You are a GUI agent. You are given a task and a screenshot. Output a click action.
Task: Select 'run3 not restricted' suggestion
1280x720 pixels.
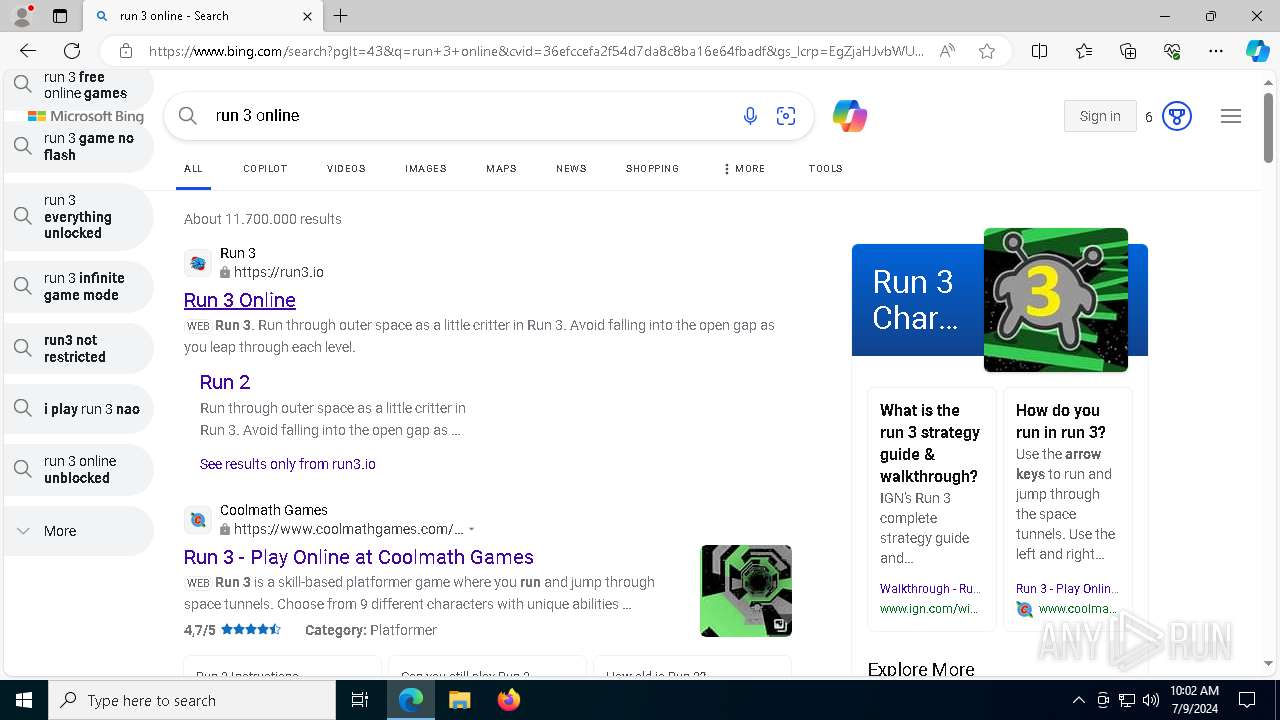[79, 348]
